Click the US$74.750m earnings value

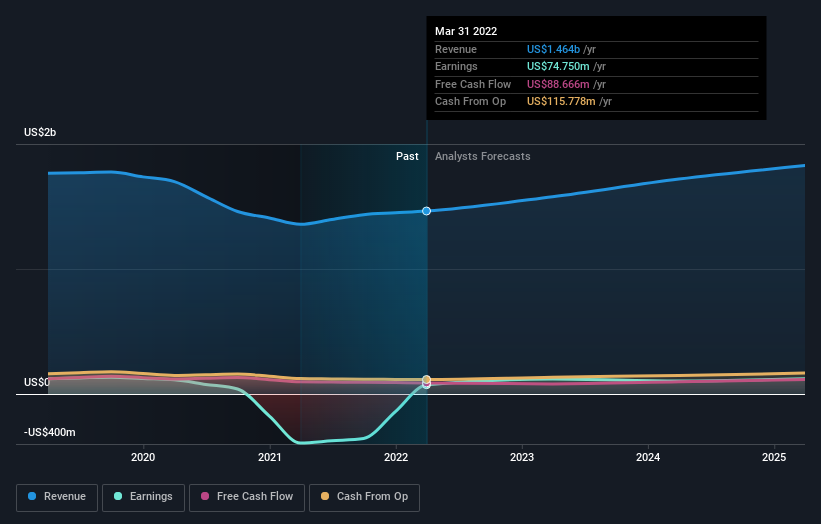click(558, 66)
